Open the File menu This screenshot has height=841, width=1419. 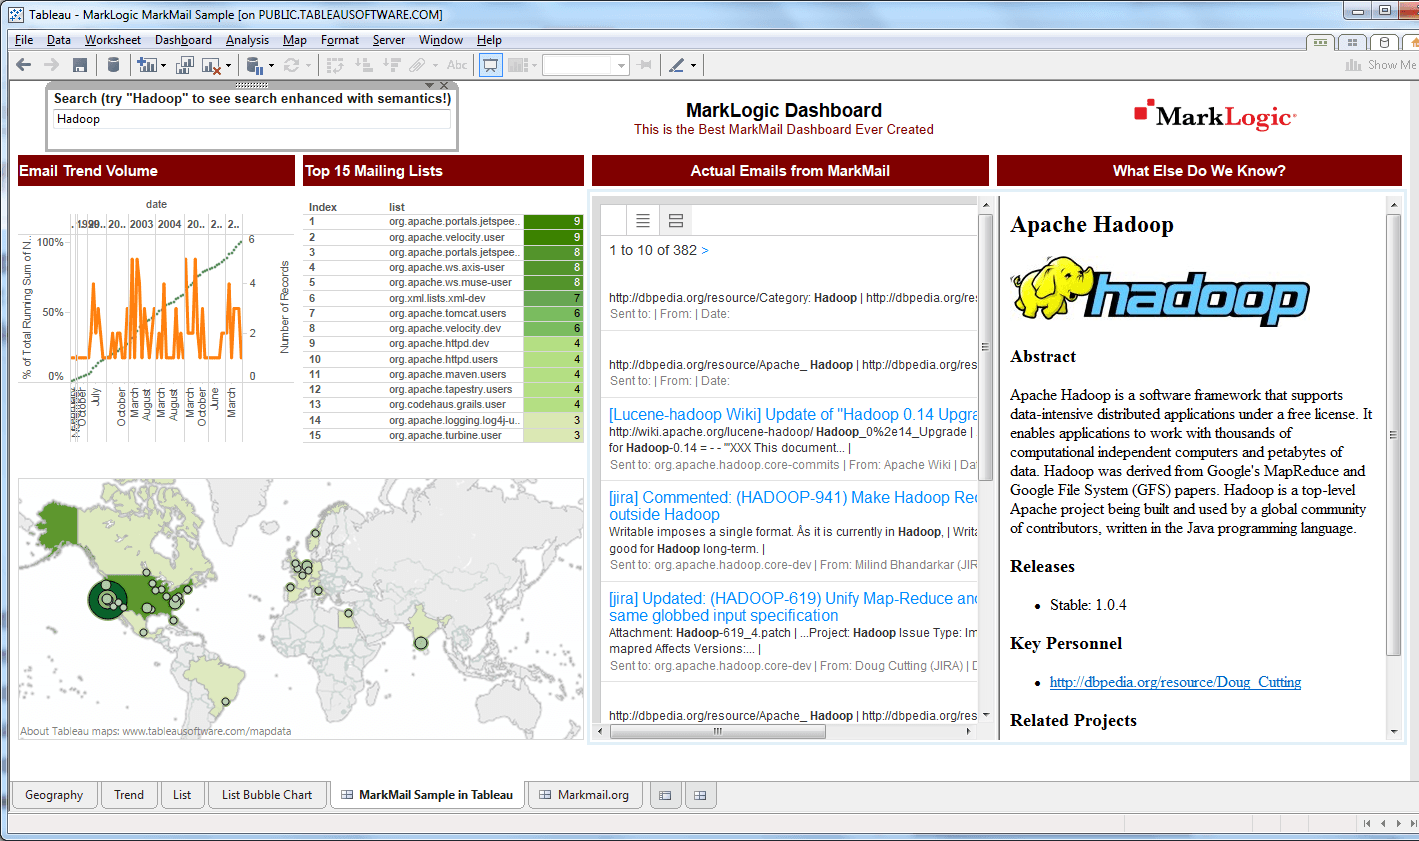tap(24, 40)
